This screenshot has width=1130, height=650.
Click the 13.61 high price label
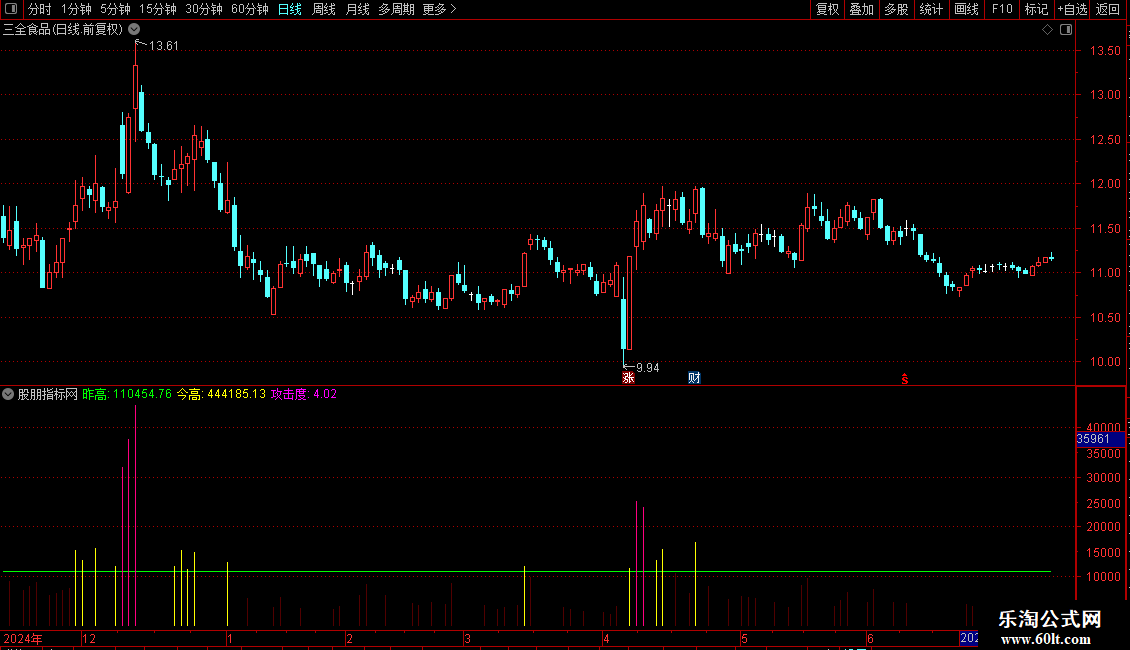(x=164, y=45)
